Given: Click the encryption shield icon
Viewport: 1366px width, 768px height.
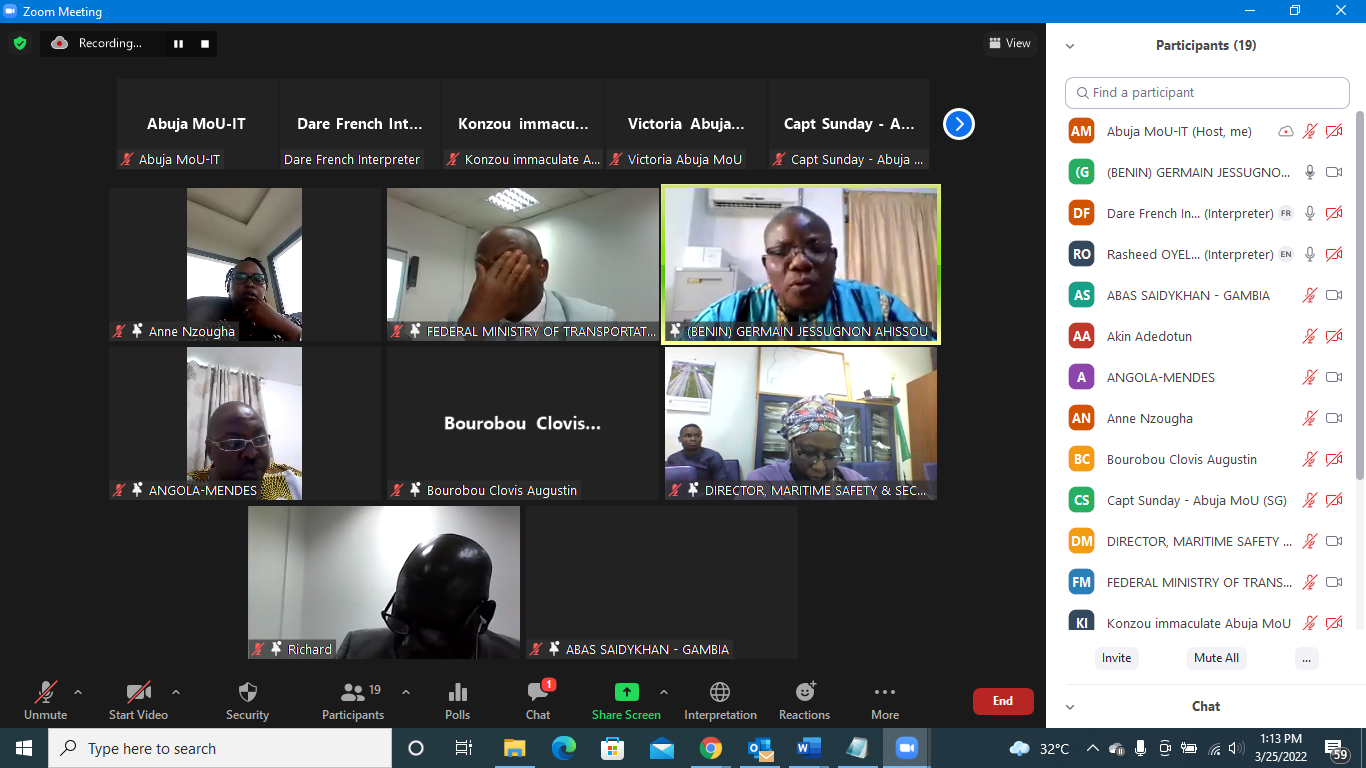Looking at the screenshot, I should (x=20, y=43).
